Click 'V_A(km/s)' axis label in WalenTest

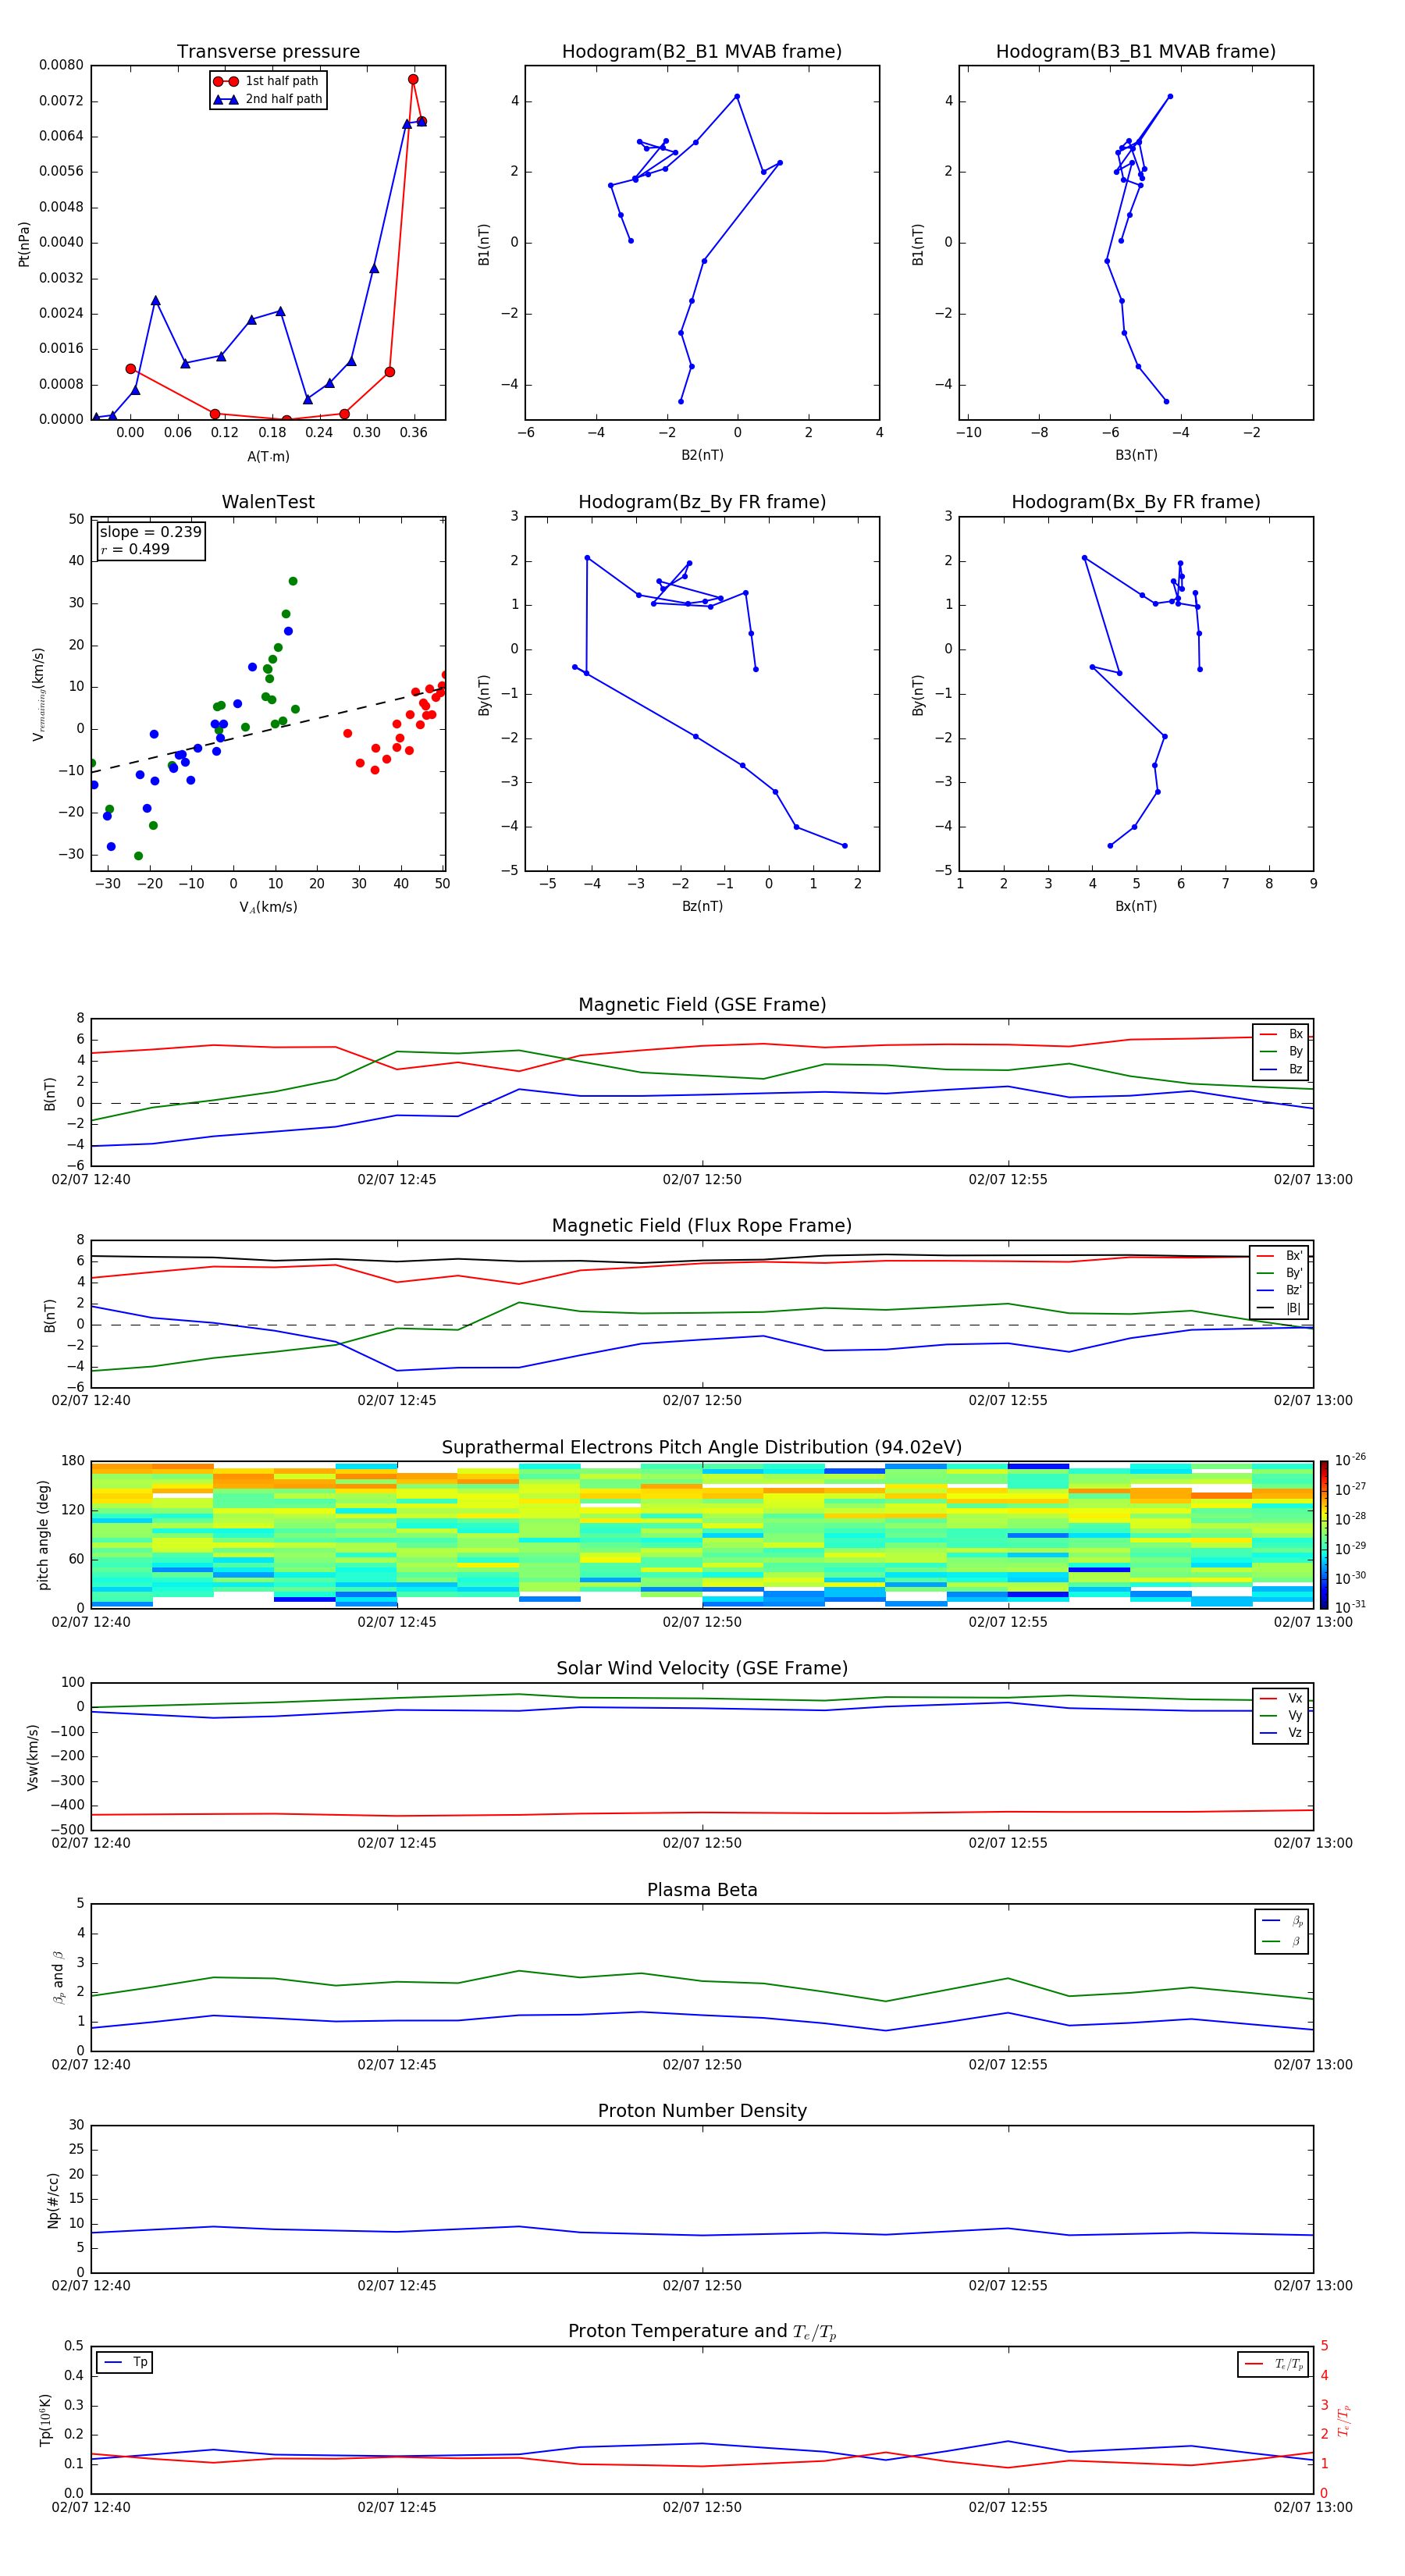(x=268, y=907)
